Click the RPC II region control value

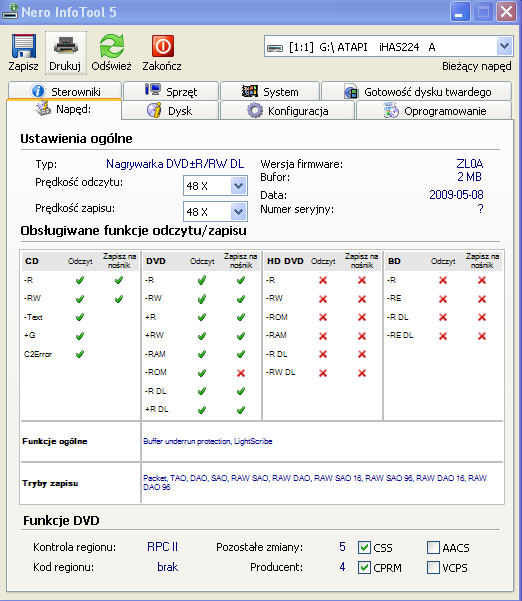163,547
